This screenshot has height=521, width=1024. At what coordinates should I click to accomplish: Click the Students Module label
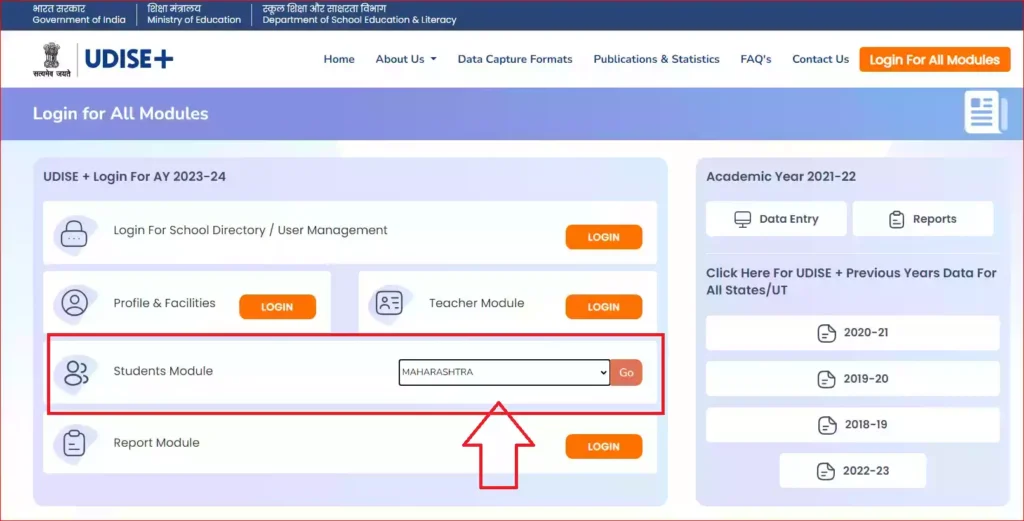163,371
